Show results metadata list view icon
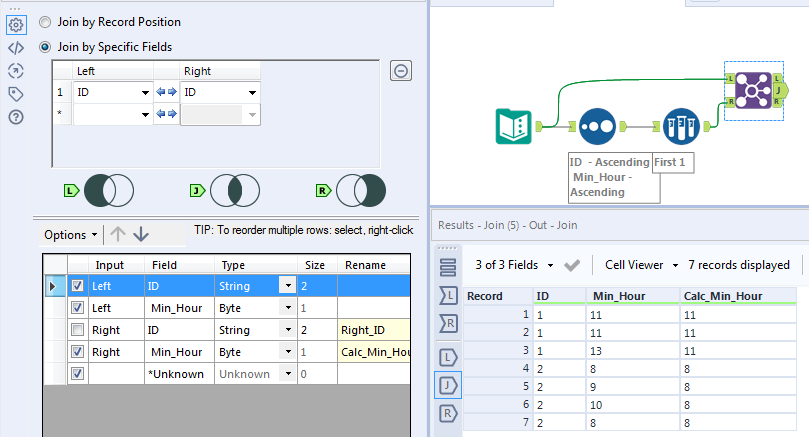 tap(448, 267)
